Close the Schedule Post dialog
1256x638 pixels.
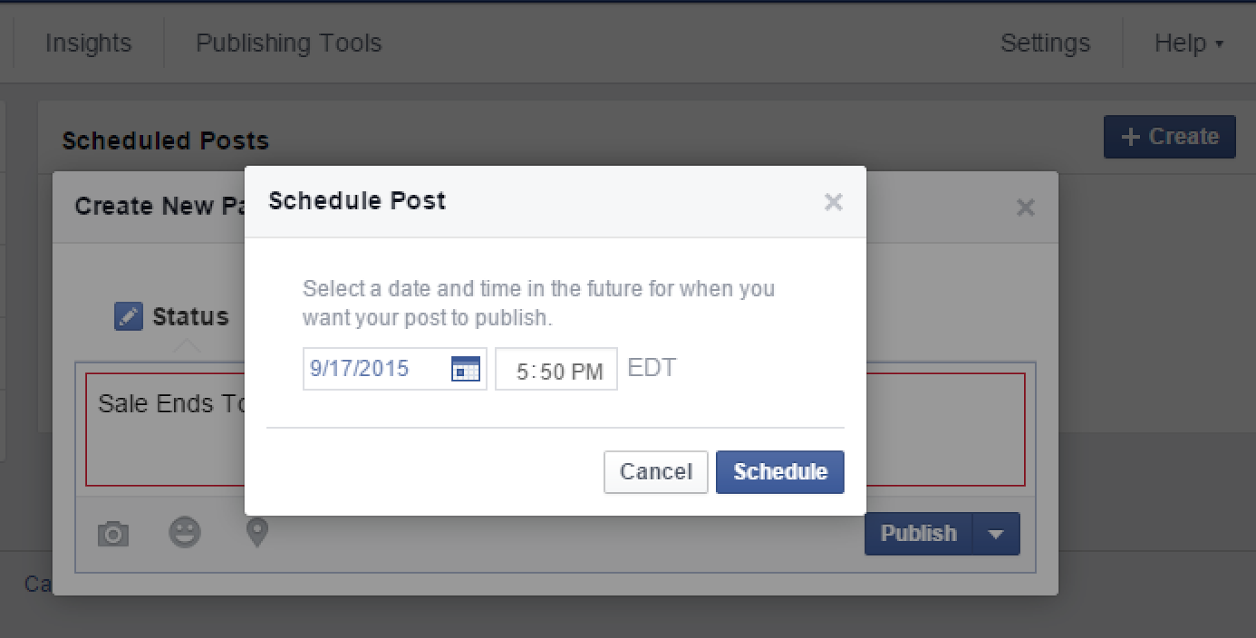tap(833, 202)
